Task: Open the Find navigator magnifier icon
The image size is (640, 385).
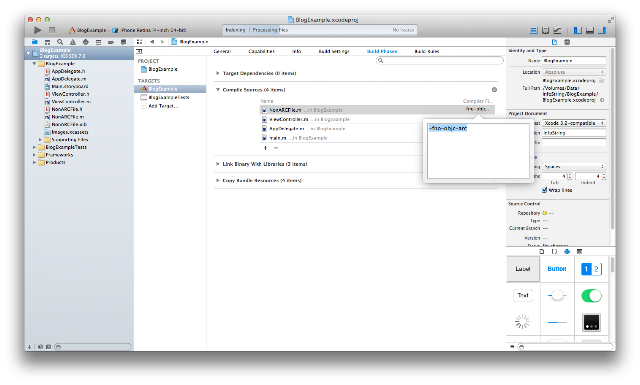Action: (60, 42)
